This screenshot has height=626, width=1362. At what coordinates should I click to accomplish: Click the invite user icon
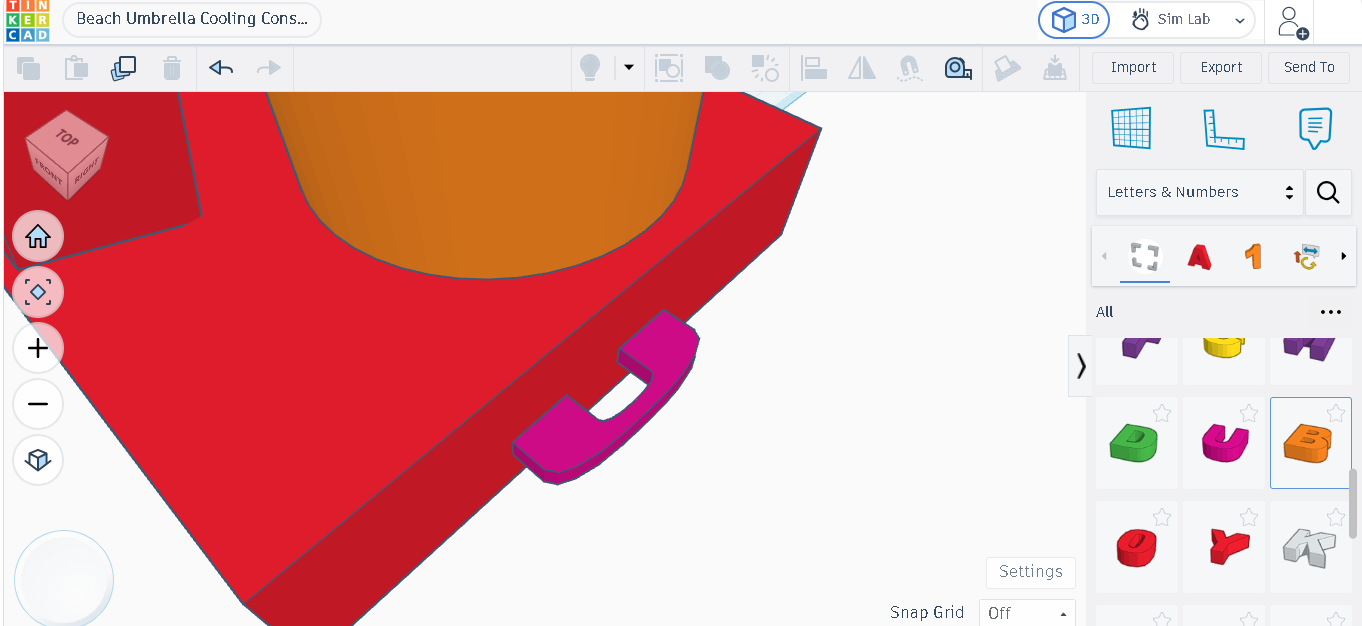(x=1291, y=22)
